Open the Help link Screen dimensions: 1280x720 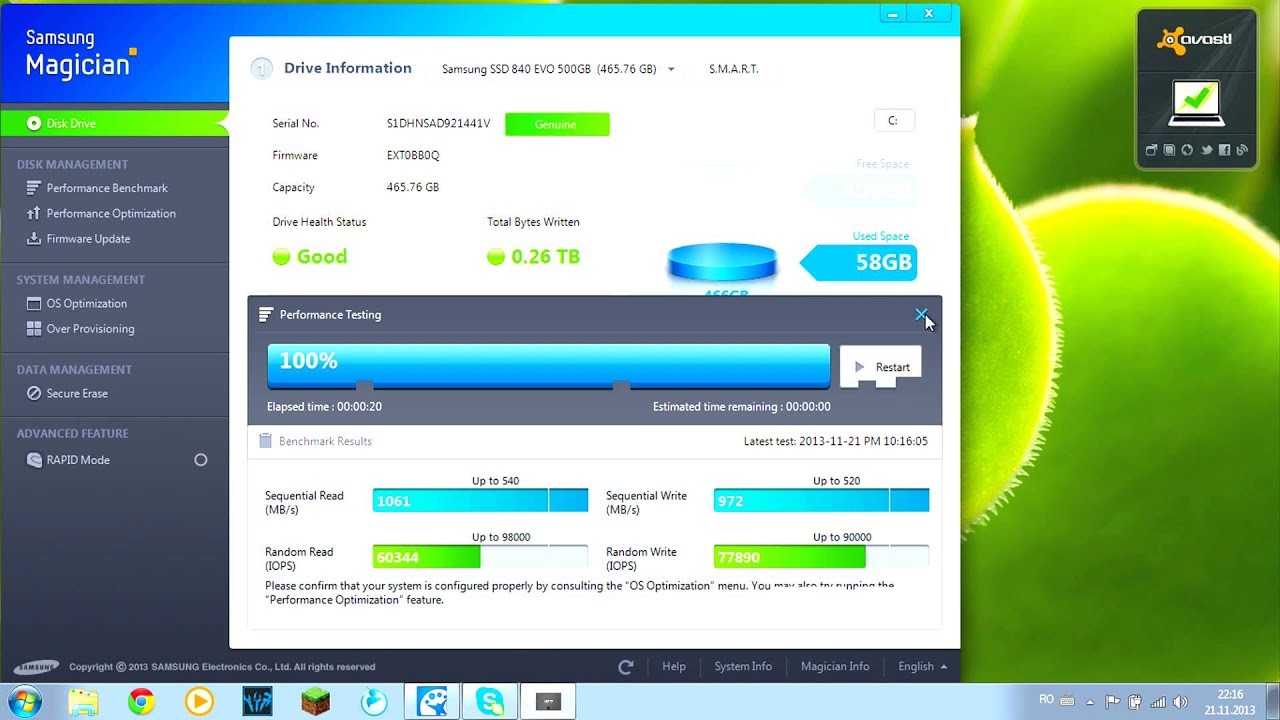click(x=674, y=667)
